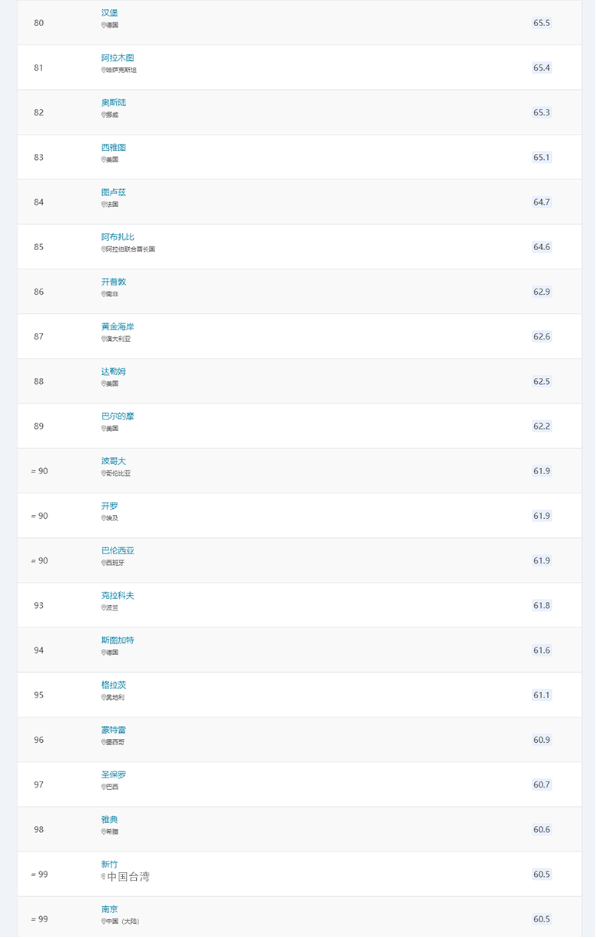Click the location pin icon under 奥斯陆

click(x=103, y=114)
